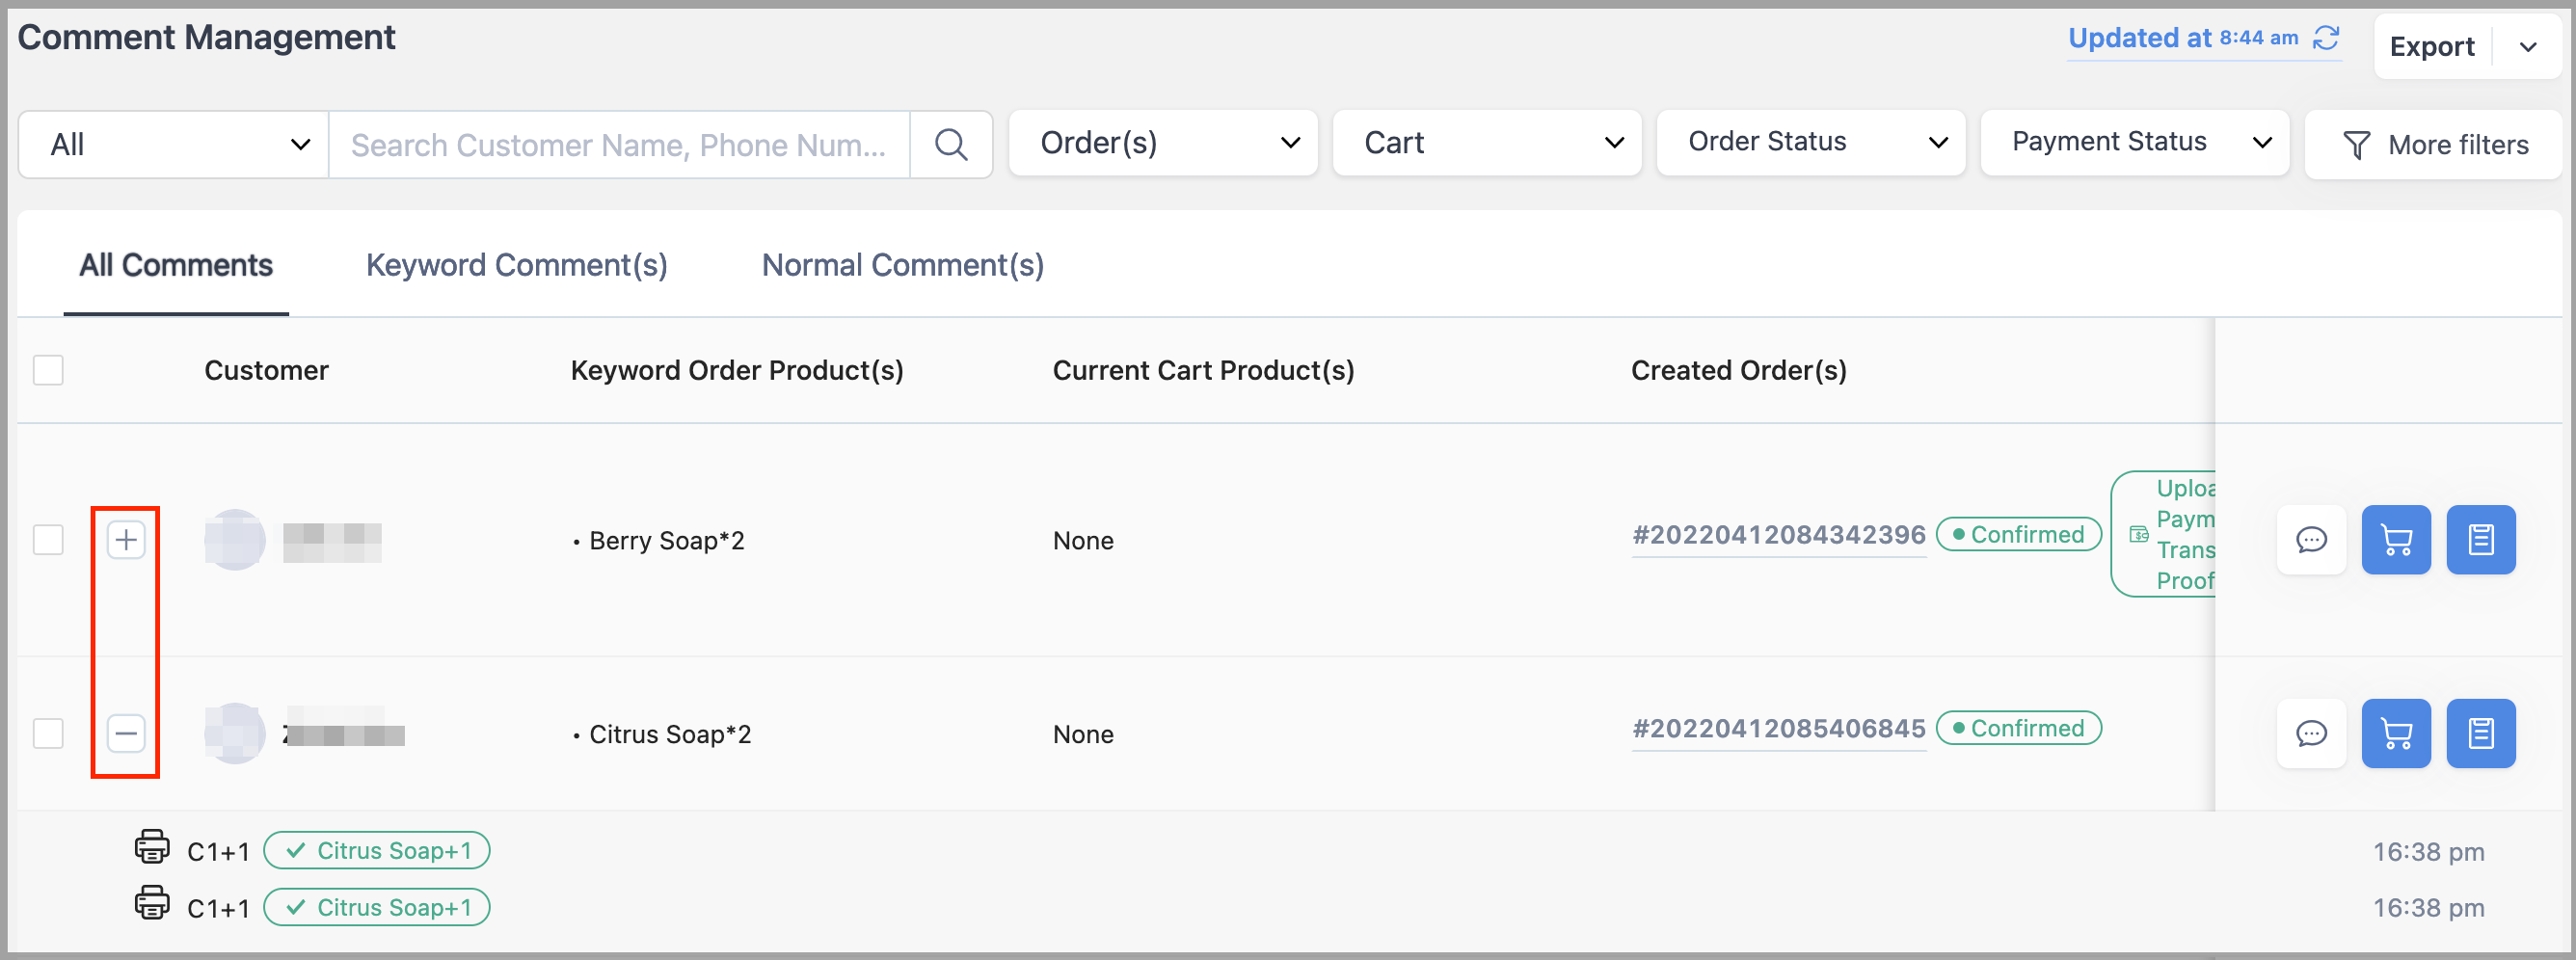
Task: Toggle the select-all checkbox in header
Action: (x=48, y=370)
